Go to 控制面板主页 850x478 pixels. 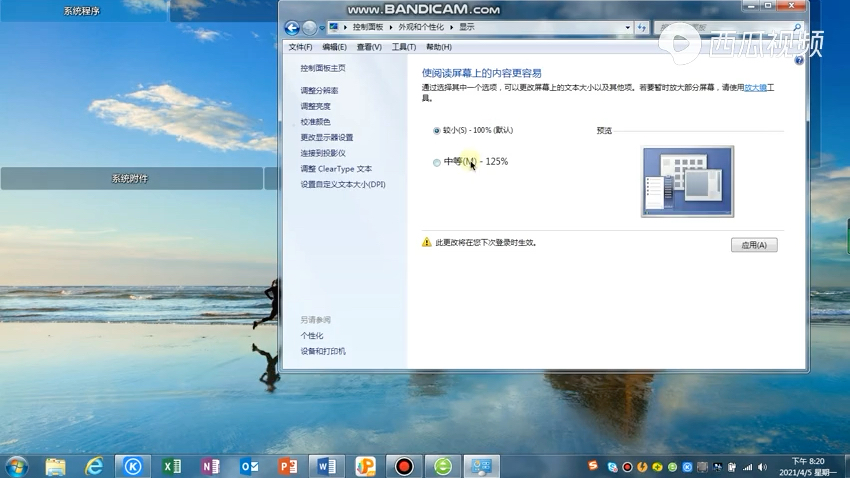[x=323, y=68]
